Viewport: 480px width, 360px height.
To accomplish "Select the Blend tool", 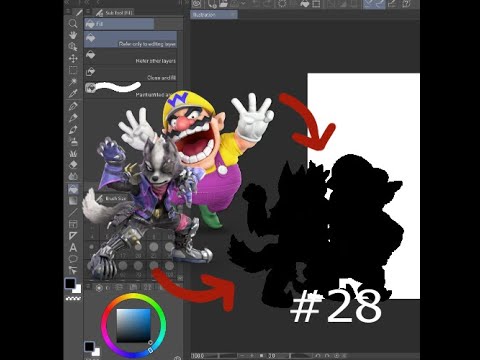I will tap(73, 176).
